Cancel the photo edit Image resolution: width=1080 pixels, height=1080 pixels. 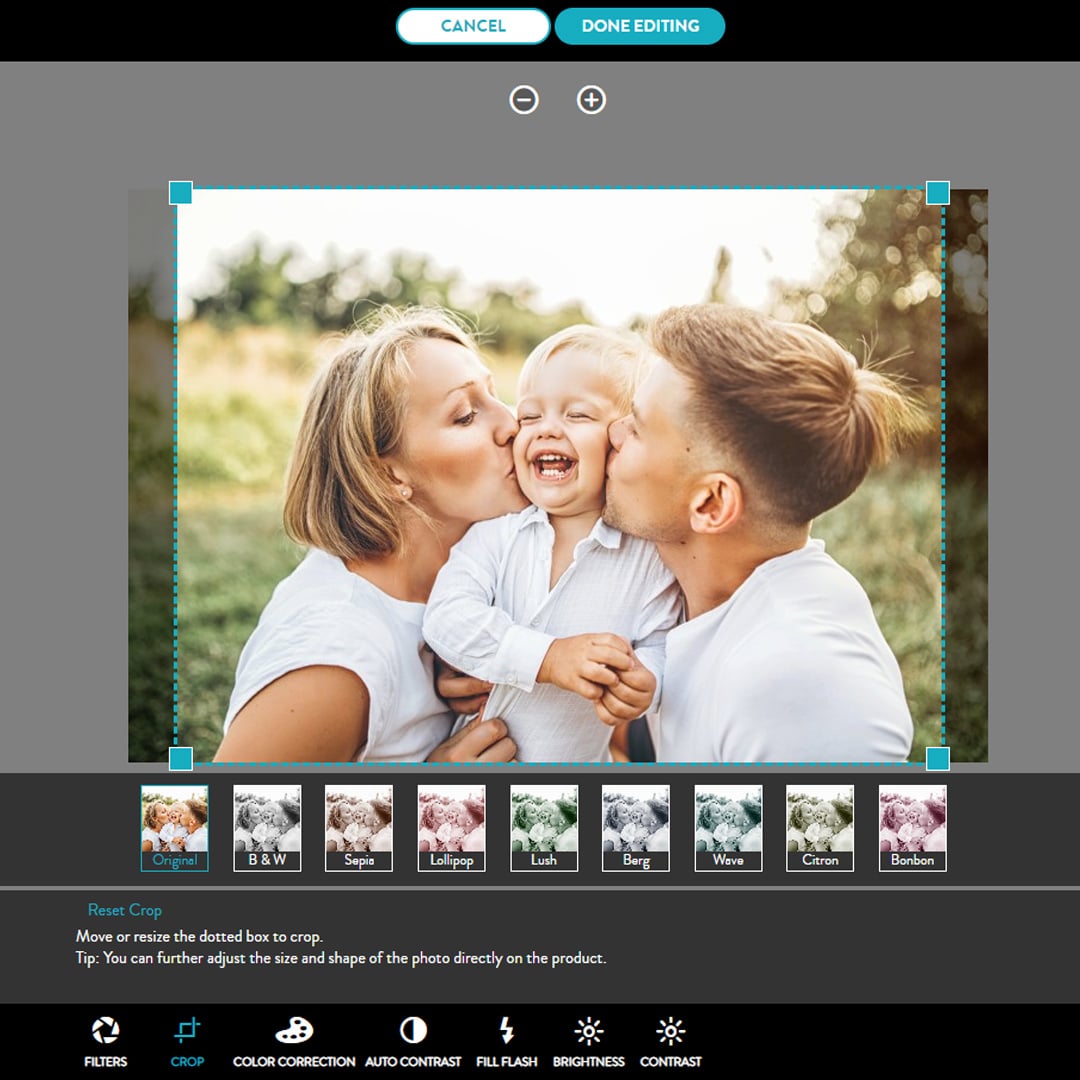(472, 26)
